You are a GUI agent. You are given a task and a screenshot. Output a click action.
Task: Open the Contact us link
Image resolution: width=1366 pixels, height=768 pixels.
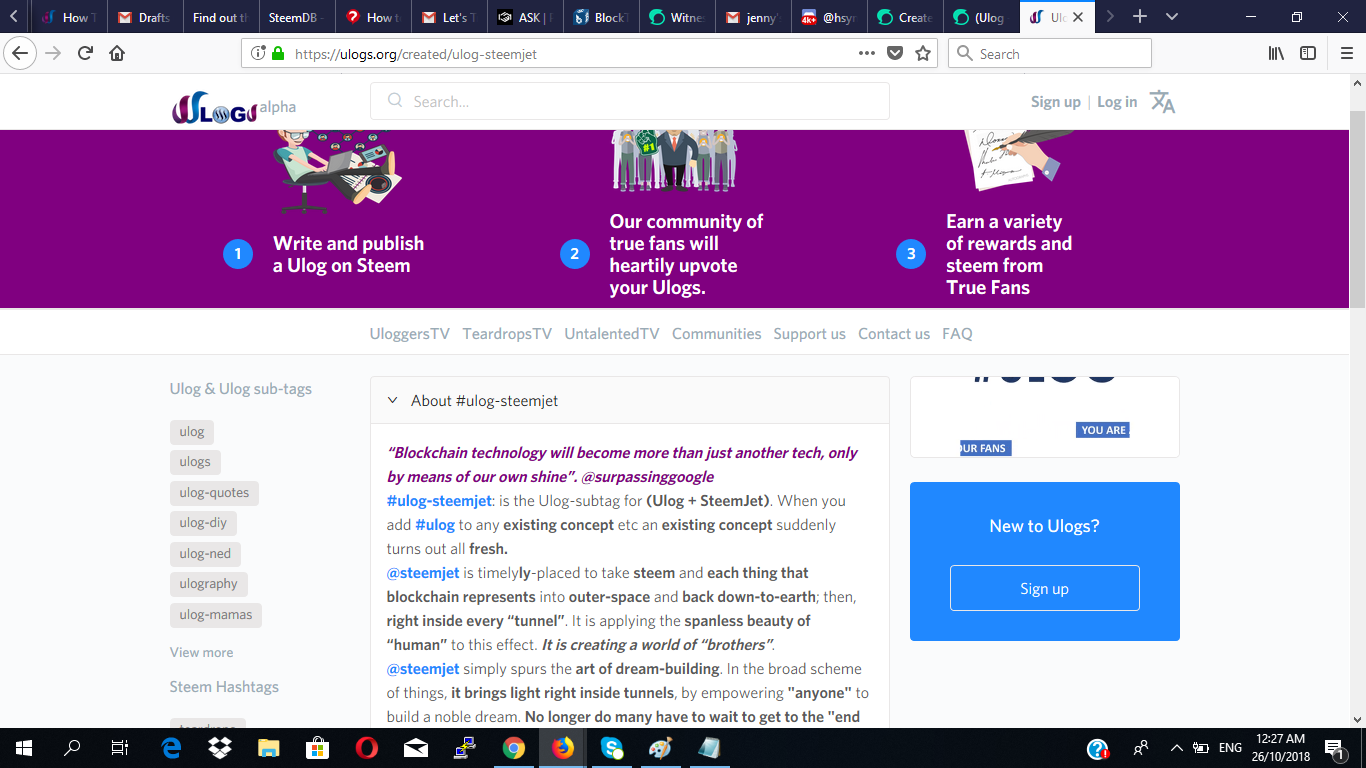[894, 334]
